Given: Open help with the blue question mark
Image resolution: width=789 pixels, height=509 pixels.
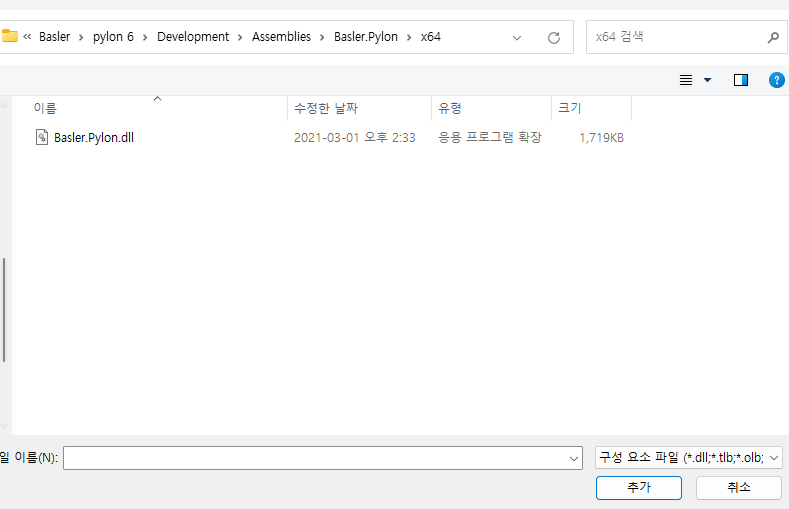Looking at the screenshot, I should click(776, 80).
